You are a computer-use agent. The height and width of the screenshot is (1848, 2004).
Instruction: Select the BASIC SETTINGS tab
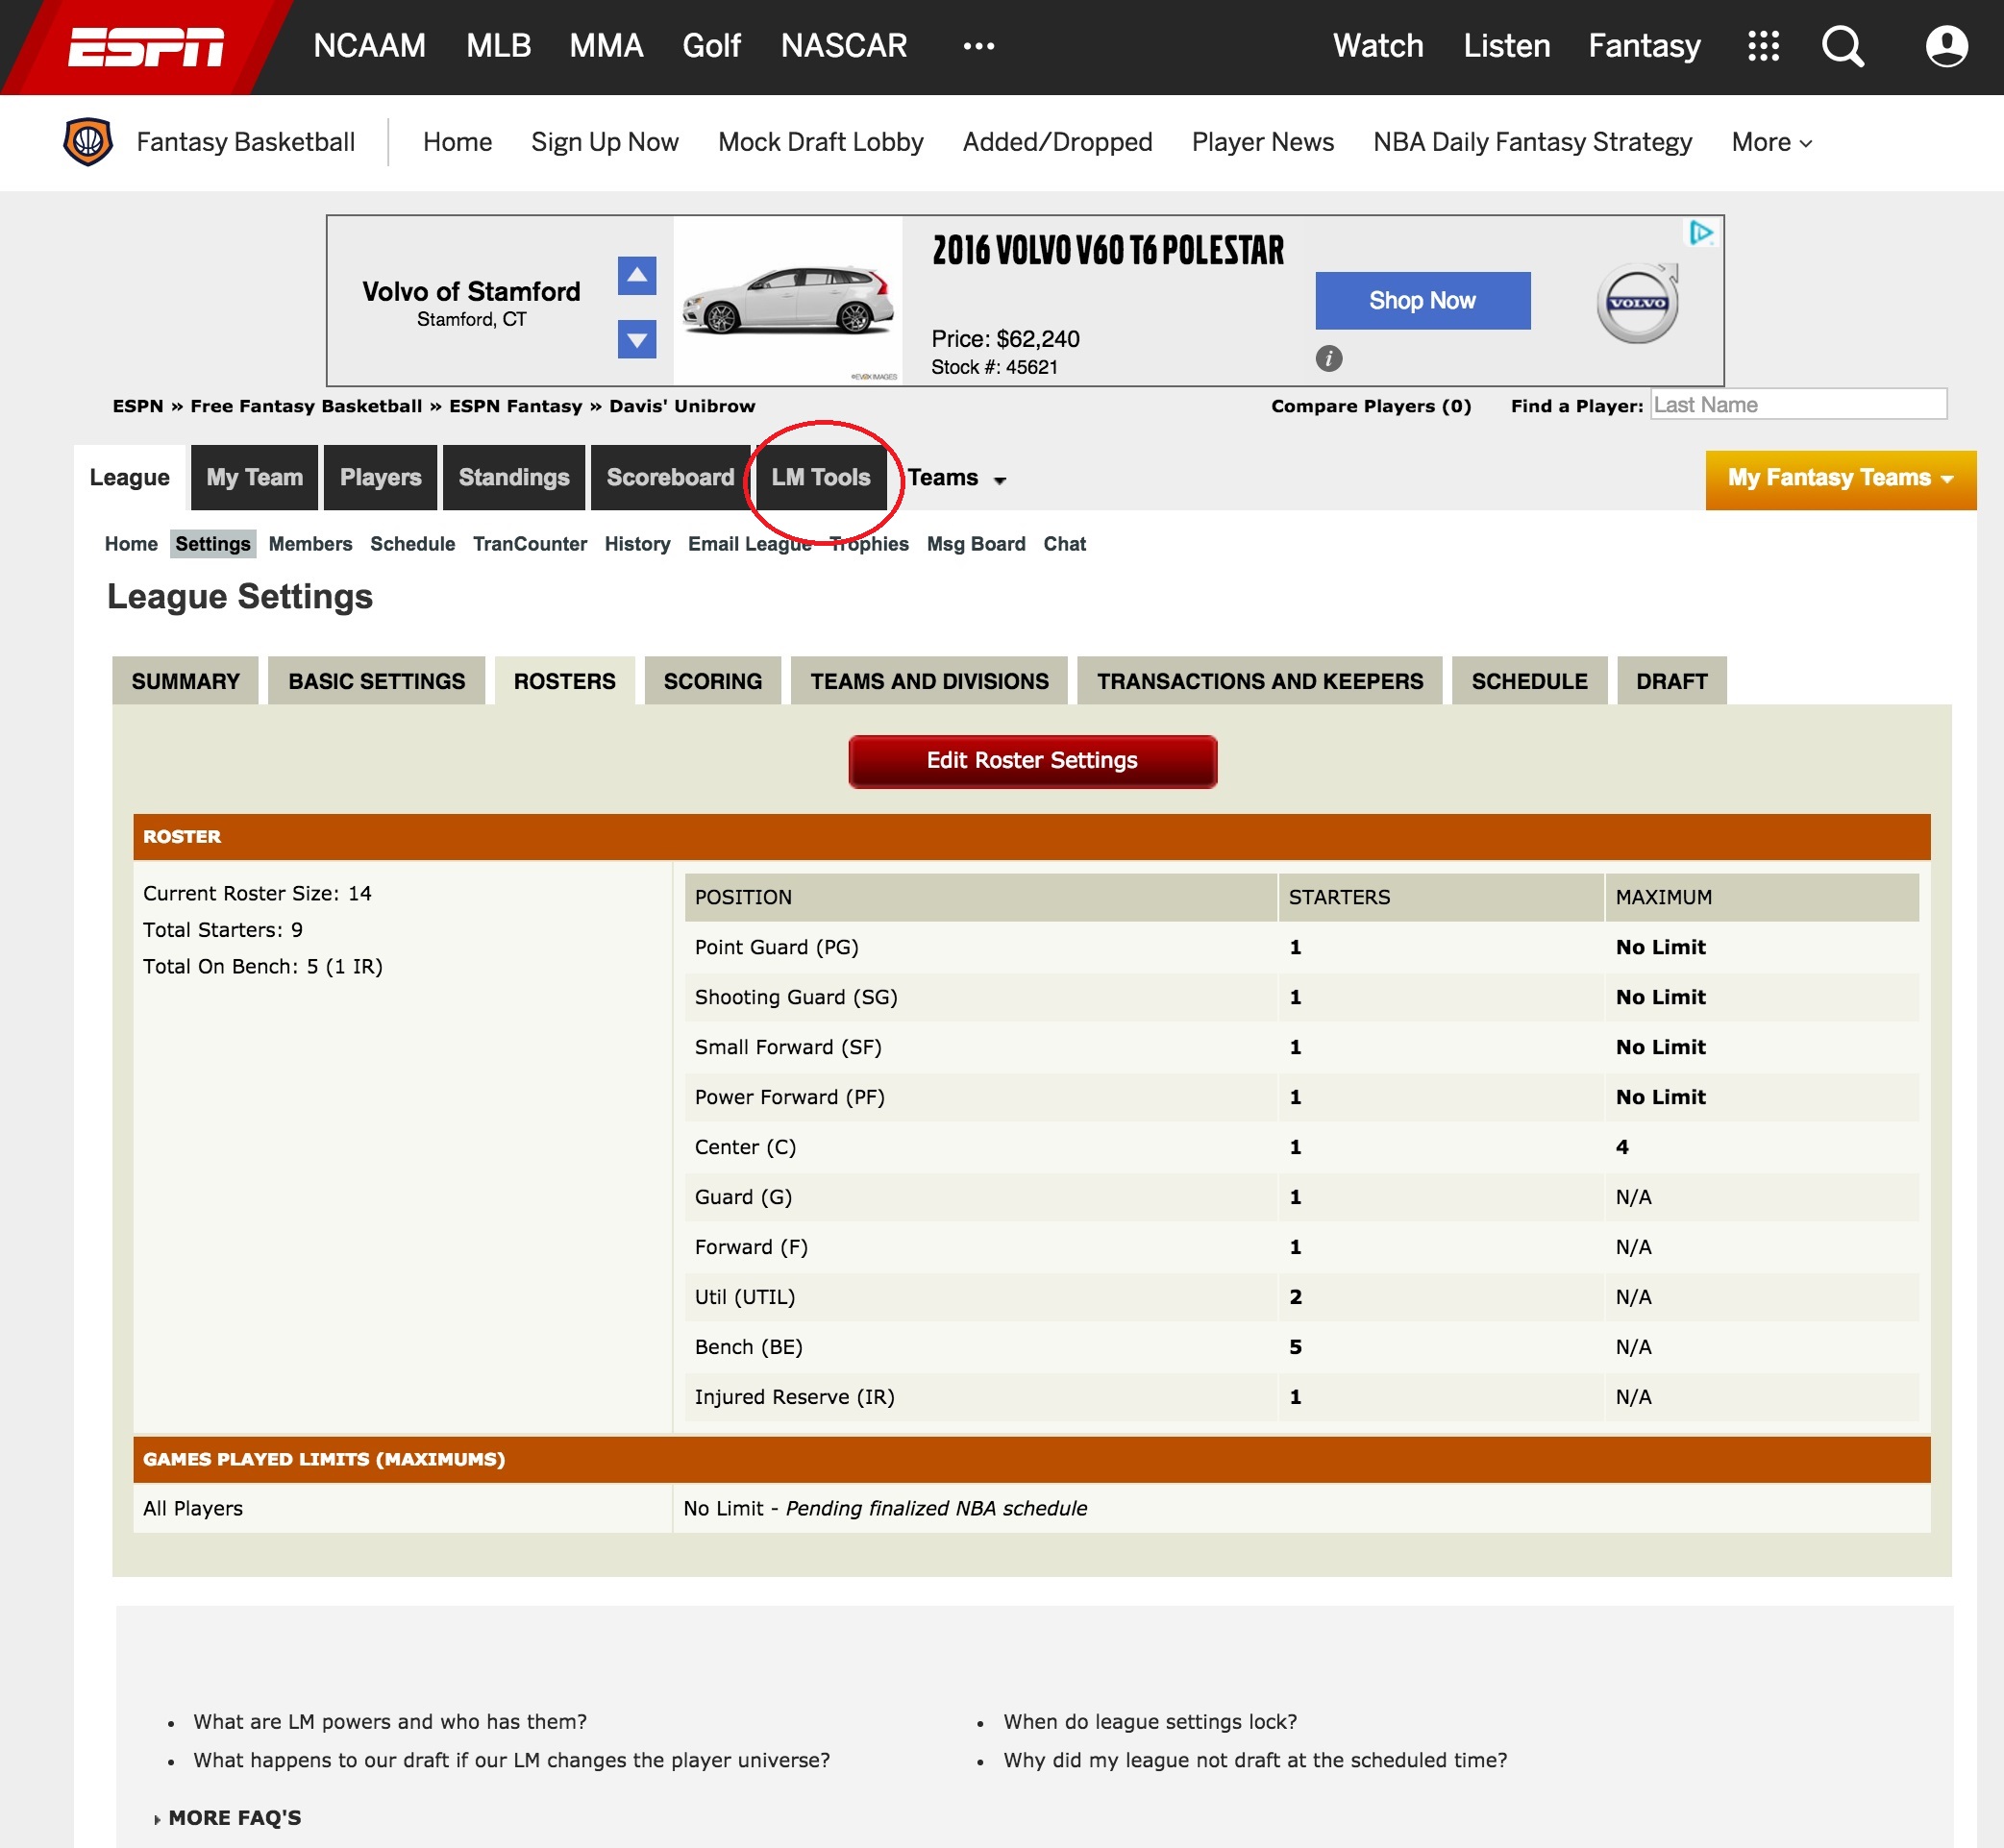pyautogui.click(x=377, y=681)
